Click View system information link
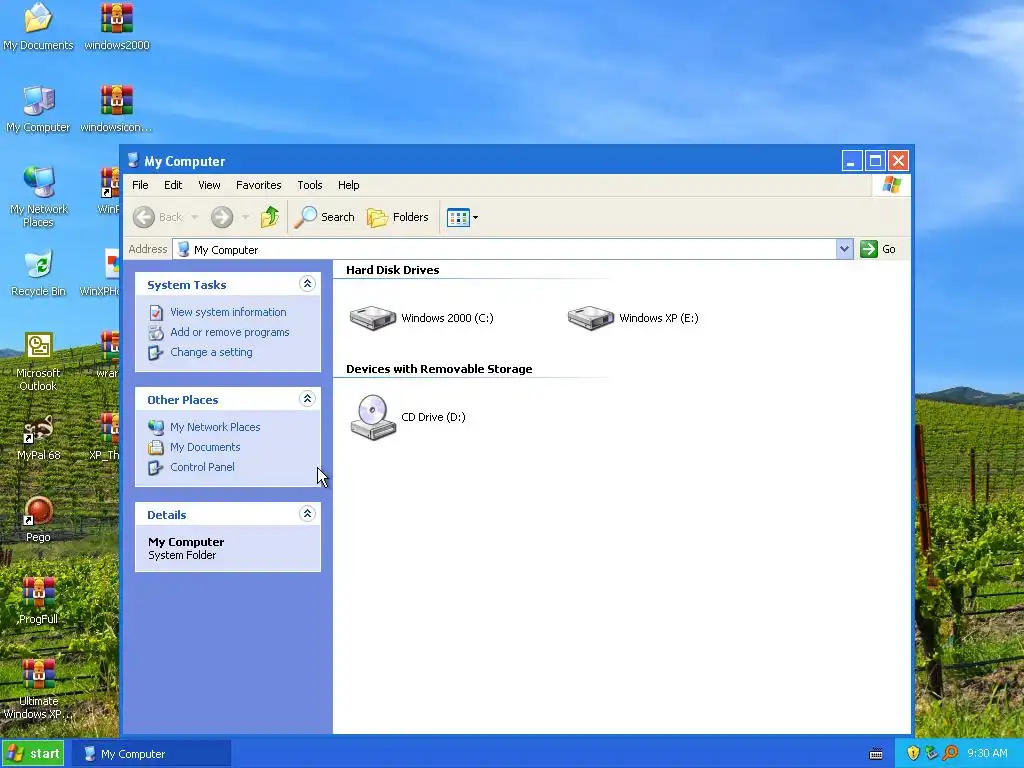This screenshot has width=1024, height=768. click(228, 312)
